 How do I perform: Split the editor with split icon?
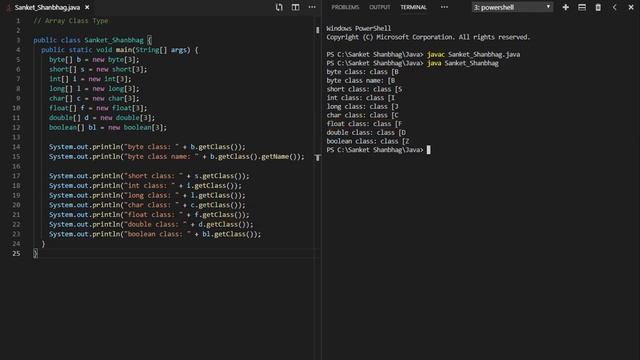point(296,7)
